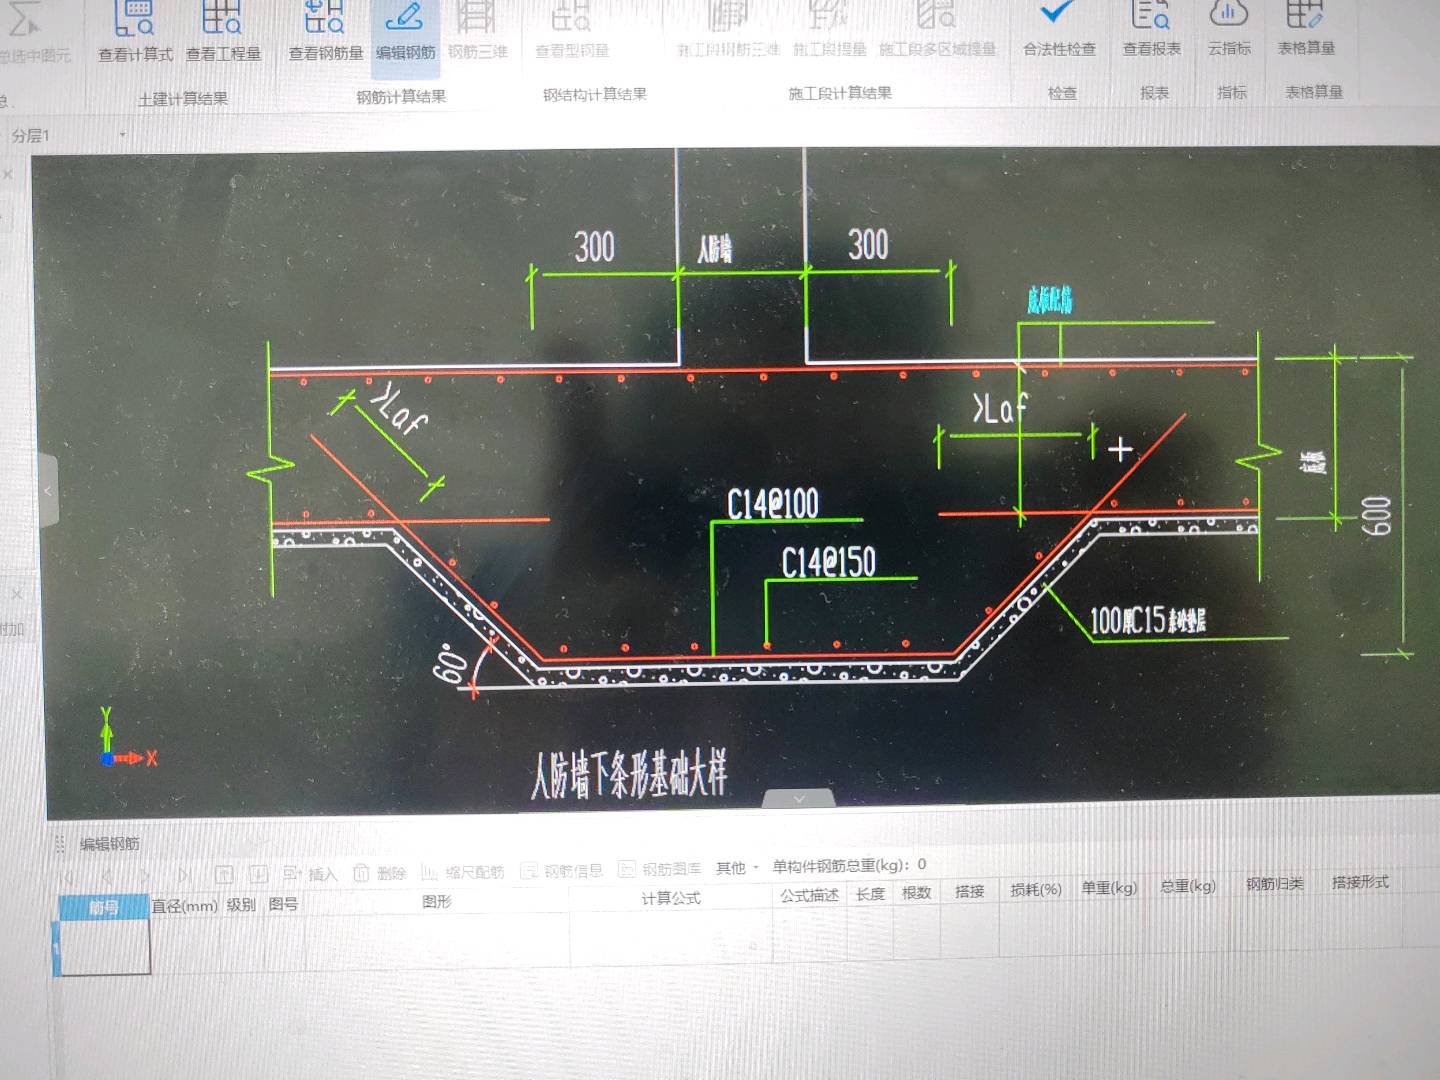The height and width of the screenshot is (1080, 1440).
Task: Open the 其他 dropdown in rebar editor
Action: (x=737, y=868)
